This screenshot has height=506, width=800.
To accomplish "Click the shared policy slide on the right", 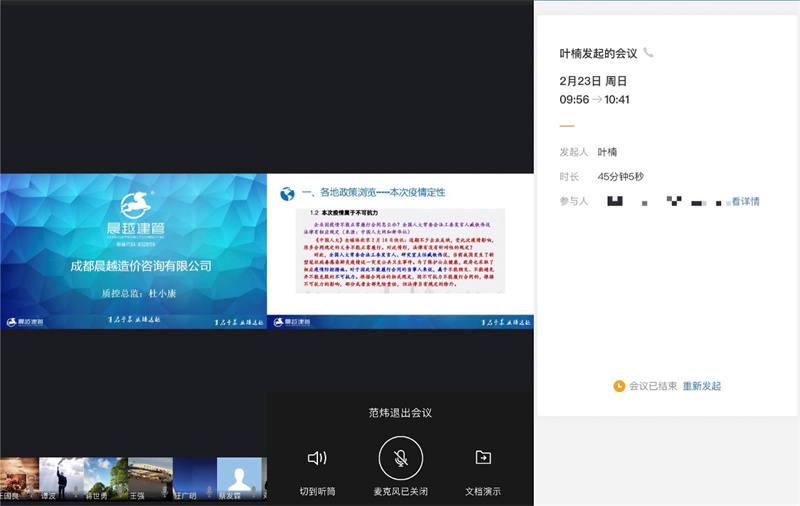I will click(x=400, y=251).
